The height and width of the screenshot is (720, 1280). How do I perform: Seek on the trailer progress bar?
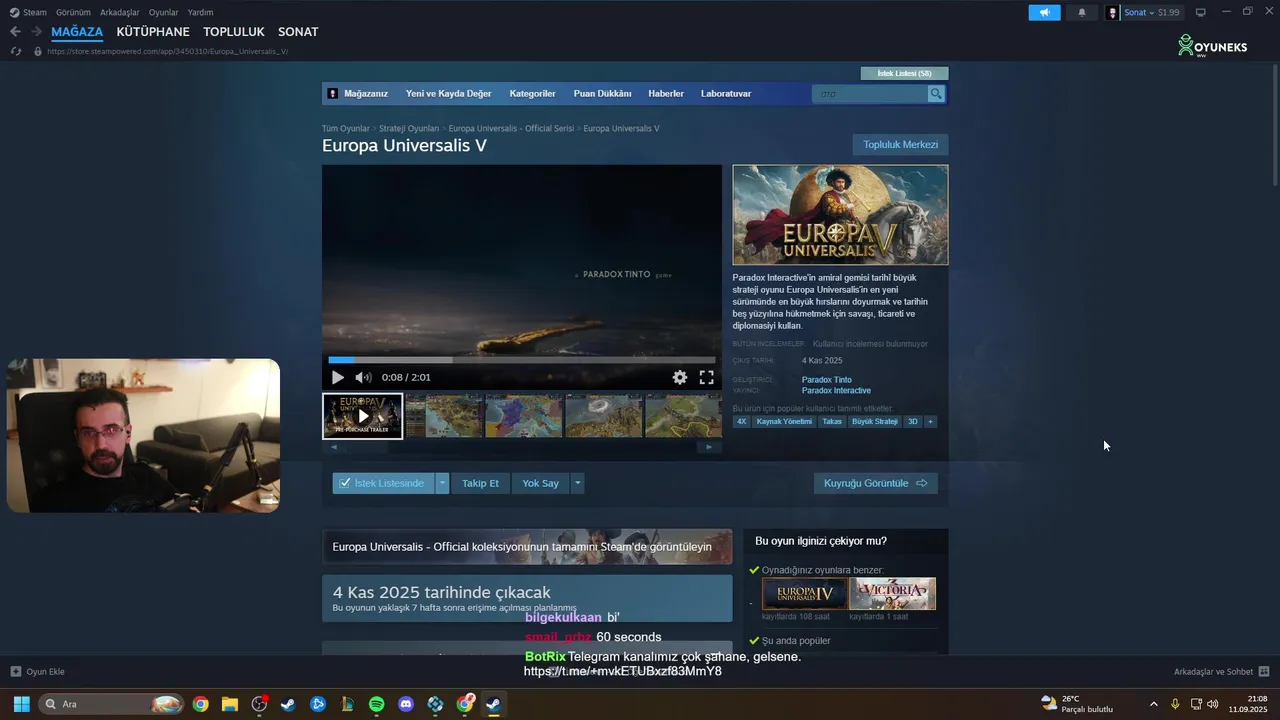tap(522, 360)
